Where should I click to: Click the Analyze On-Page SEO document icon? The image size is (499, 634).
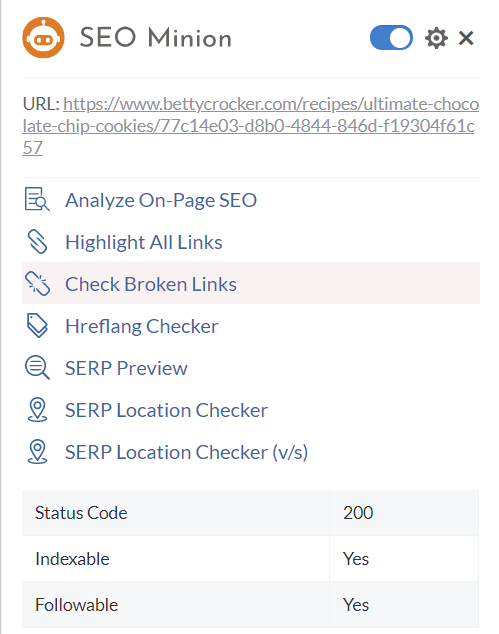pos(37,199)
